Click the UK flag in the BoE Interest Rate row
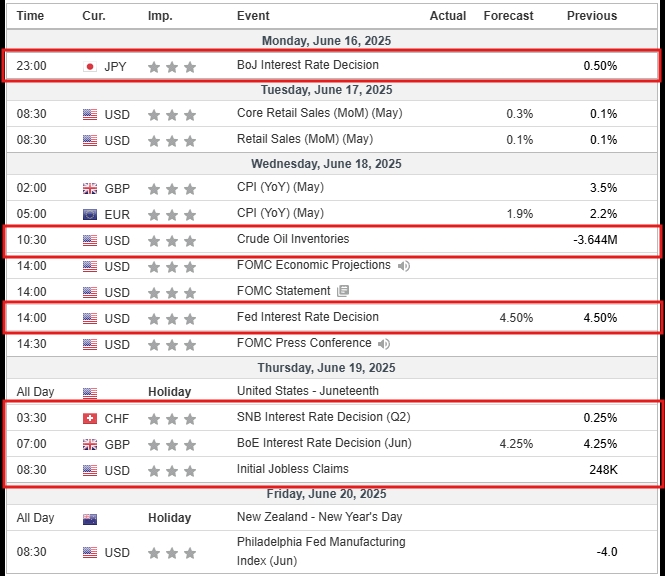 [90, 445]
